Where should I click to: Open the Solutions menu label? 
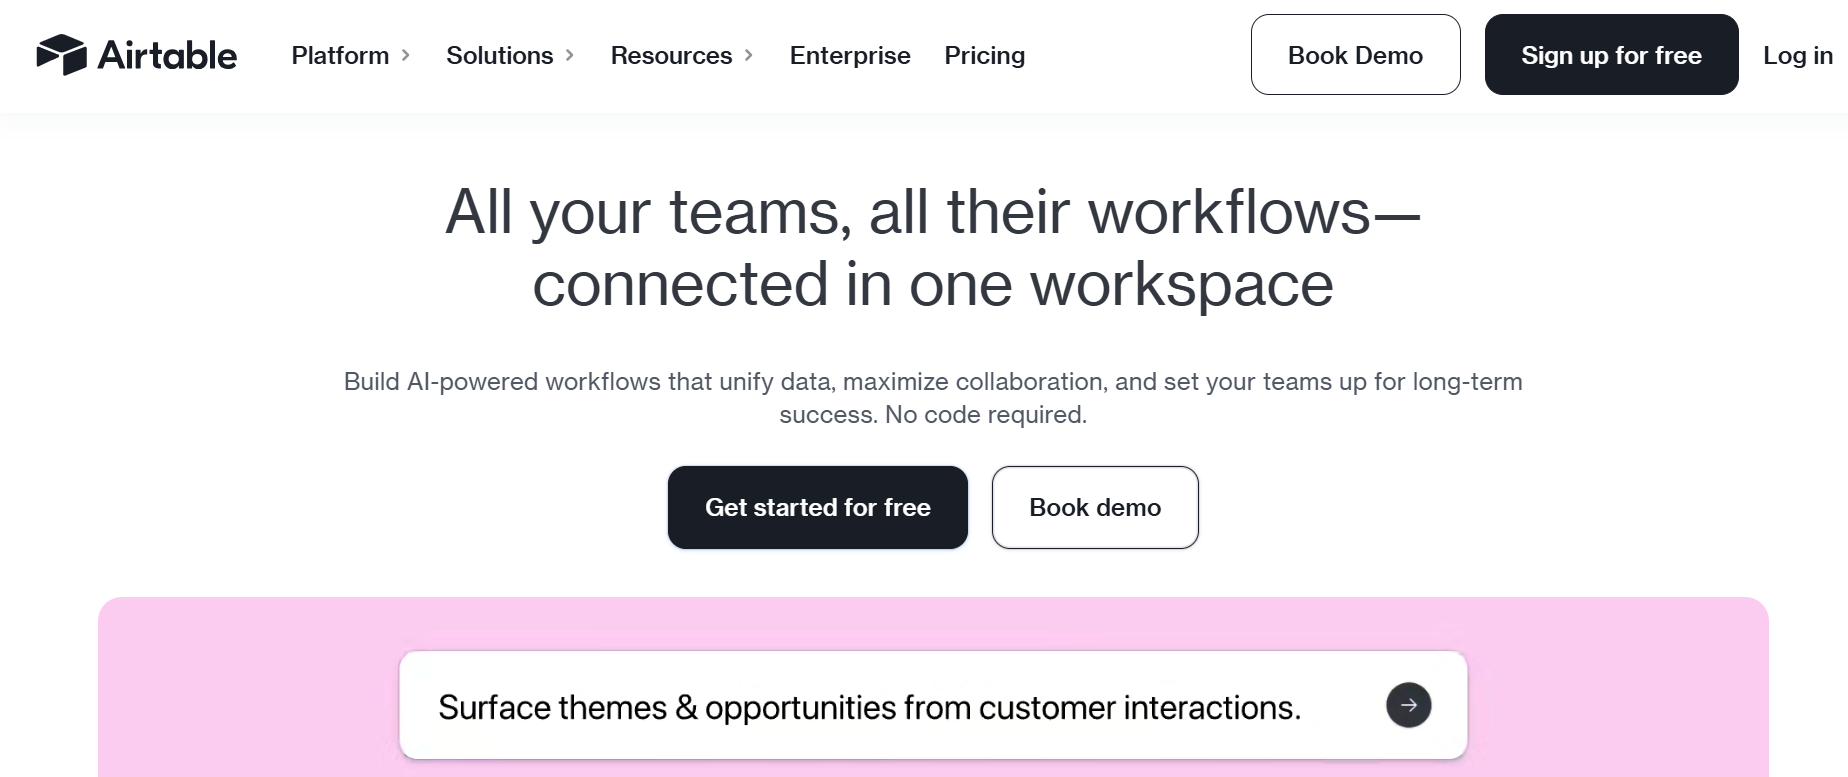(x=499, y=55)
